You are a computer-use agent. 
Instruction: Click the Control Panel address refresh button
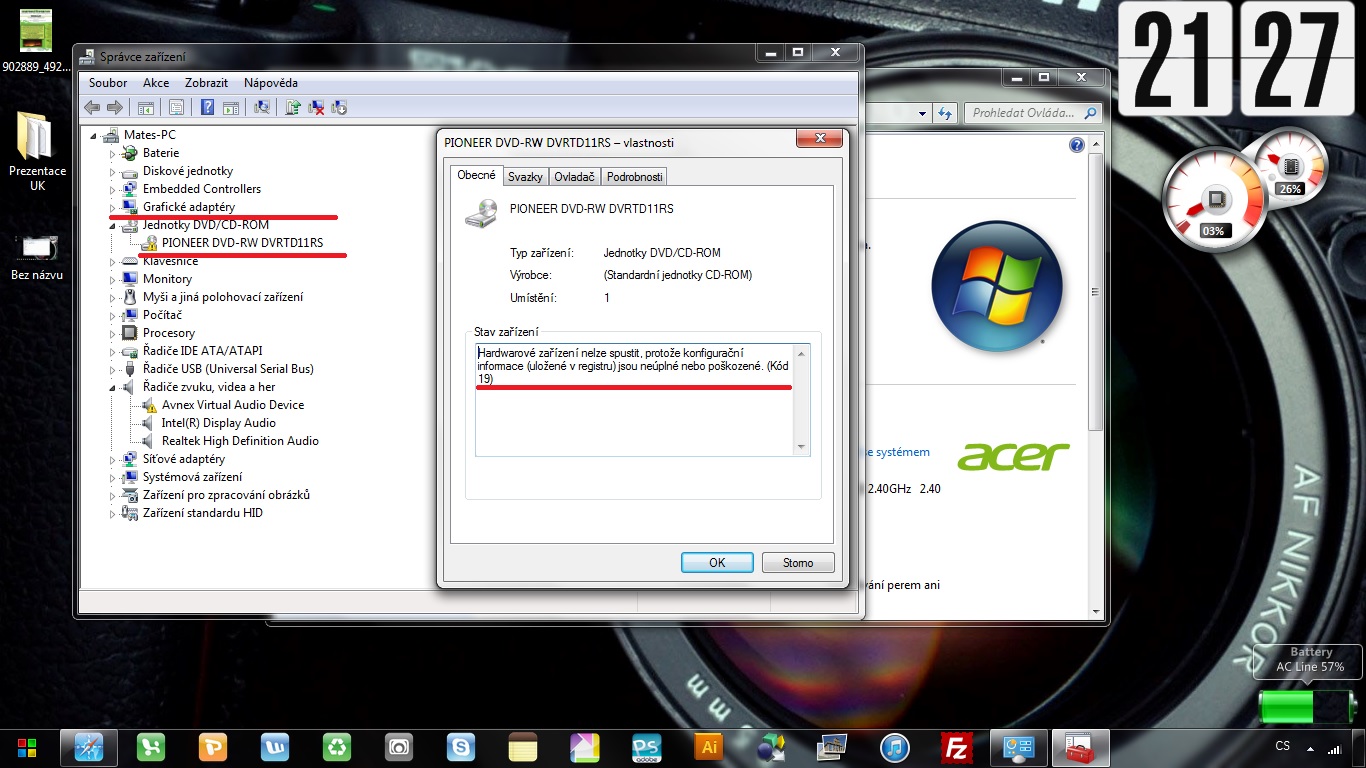[944, 114]
